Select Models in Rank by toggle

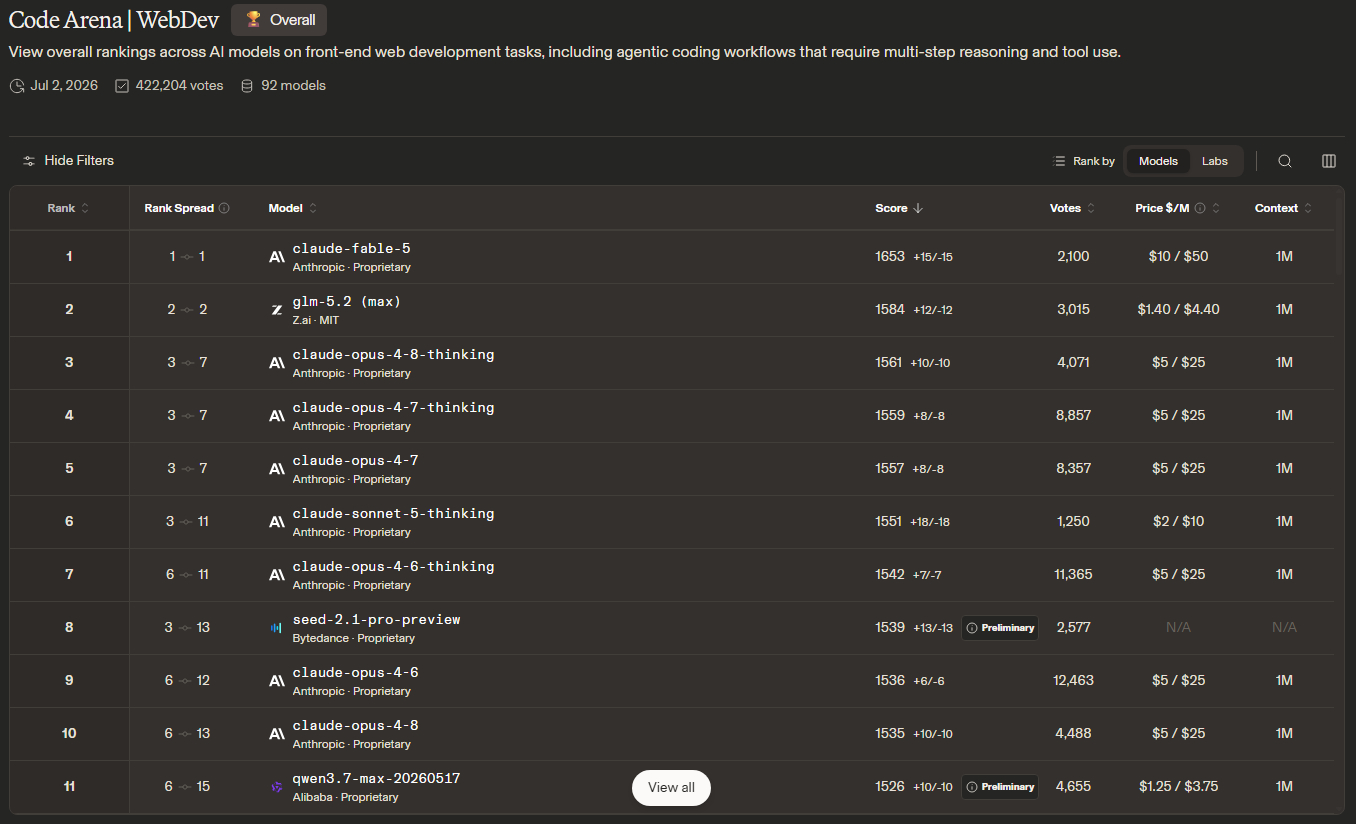pos(1158,161)
